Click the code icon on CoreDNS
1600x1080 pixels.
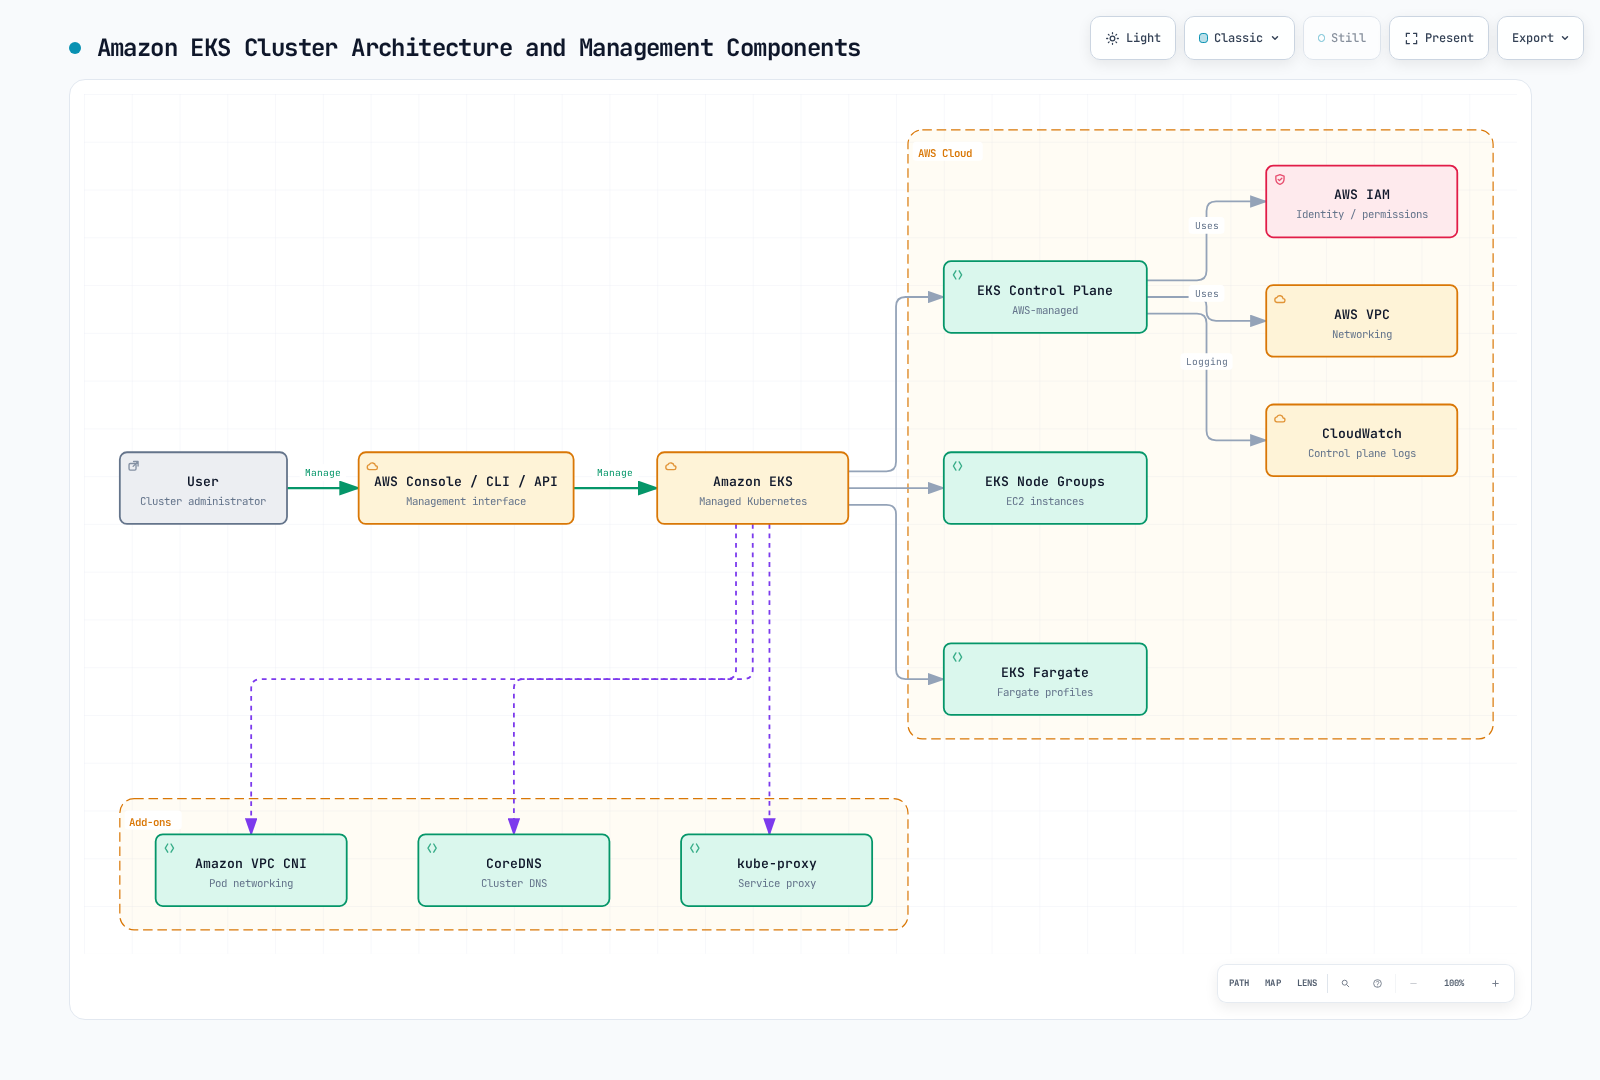432,848
